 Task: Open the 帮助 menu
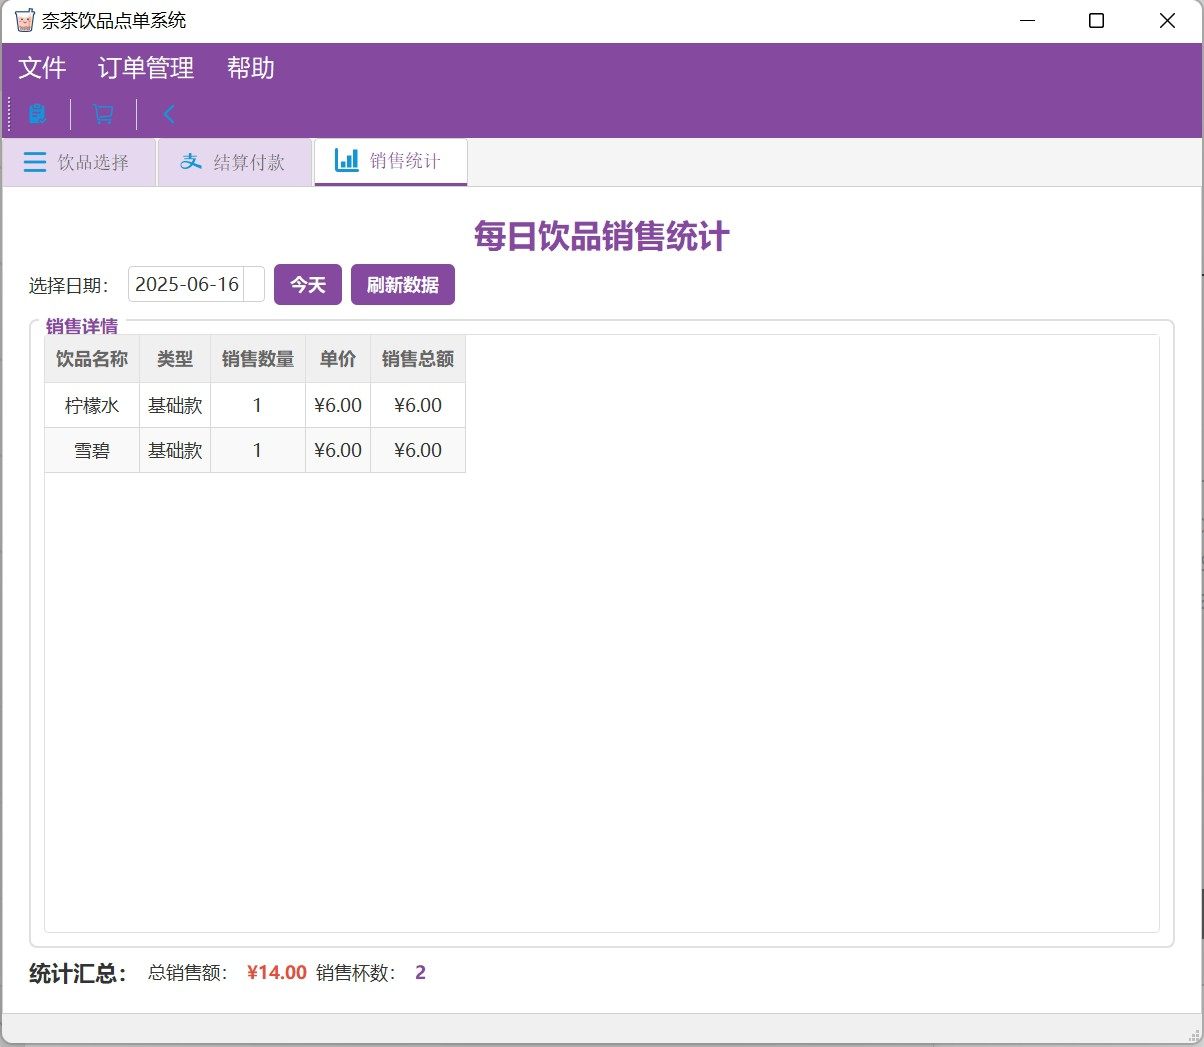coord(250,68)
